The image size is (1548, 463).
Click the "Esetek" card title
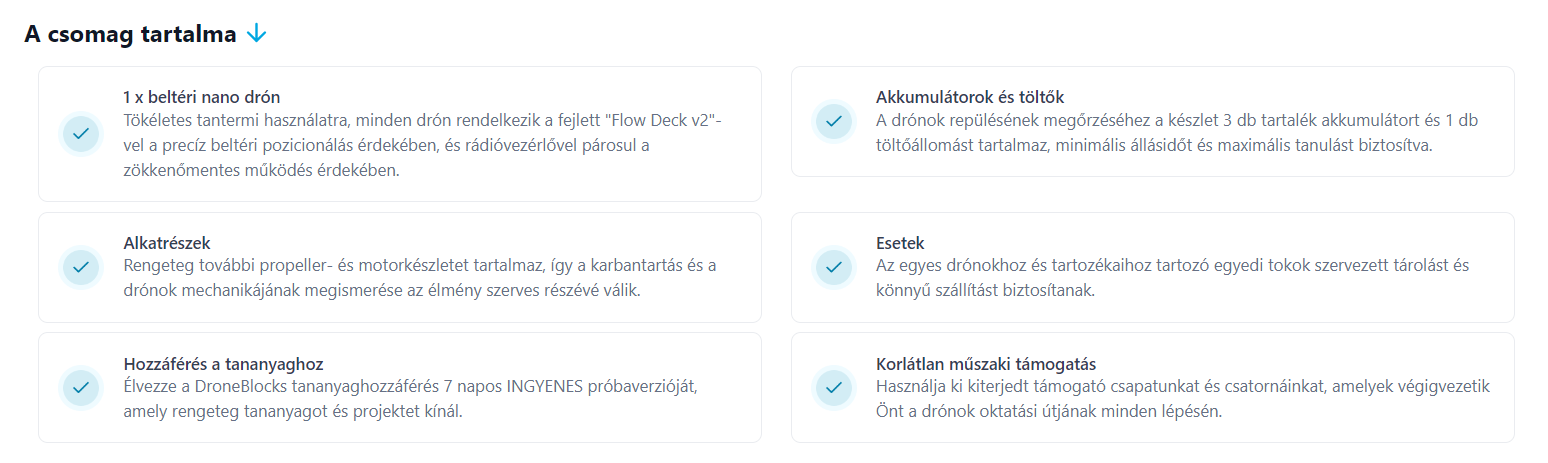click(x=900, y=243)
